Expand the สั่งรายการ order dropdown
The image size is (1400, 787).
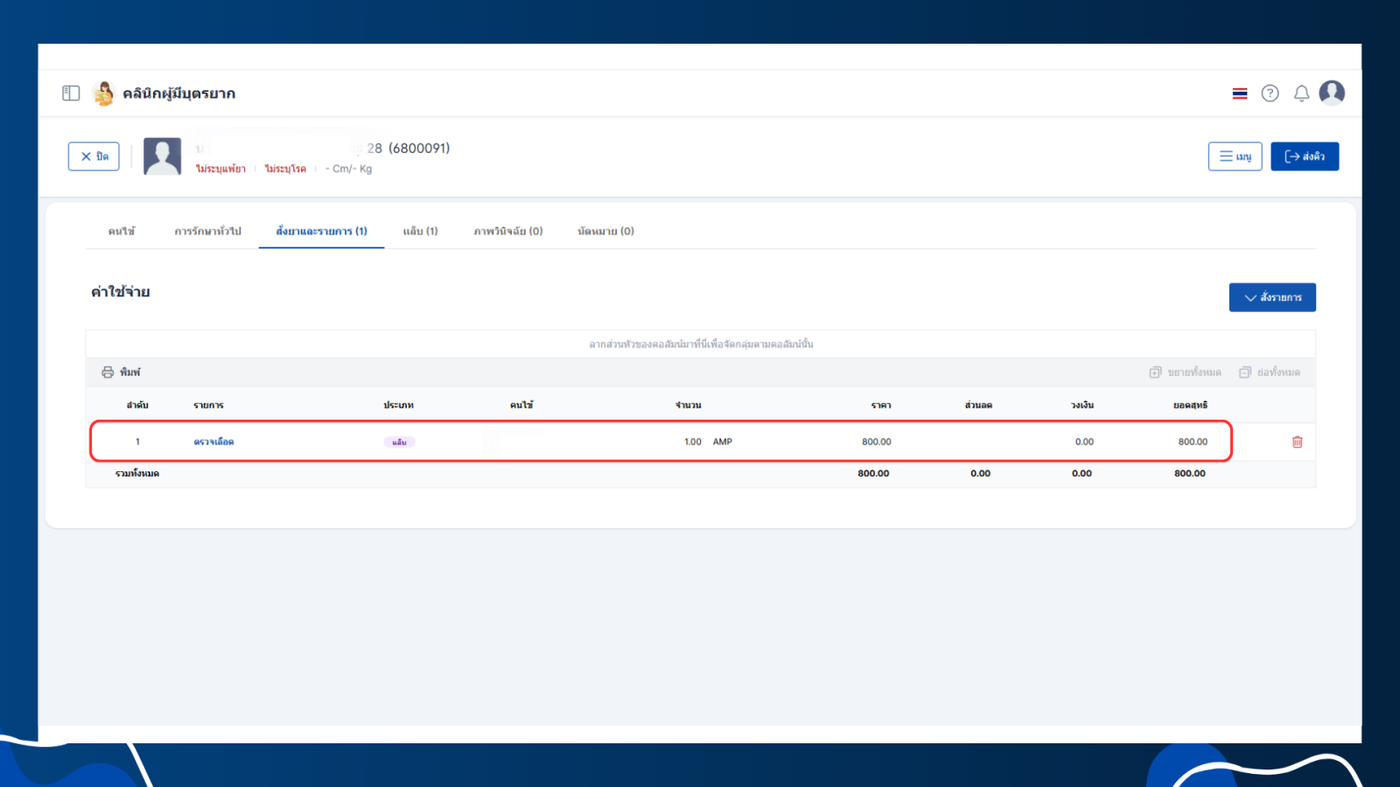(x=1272, y=297)
